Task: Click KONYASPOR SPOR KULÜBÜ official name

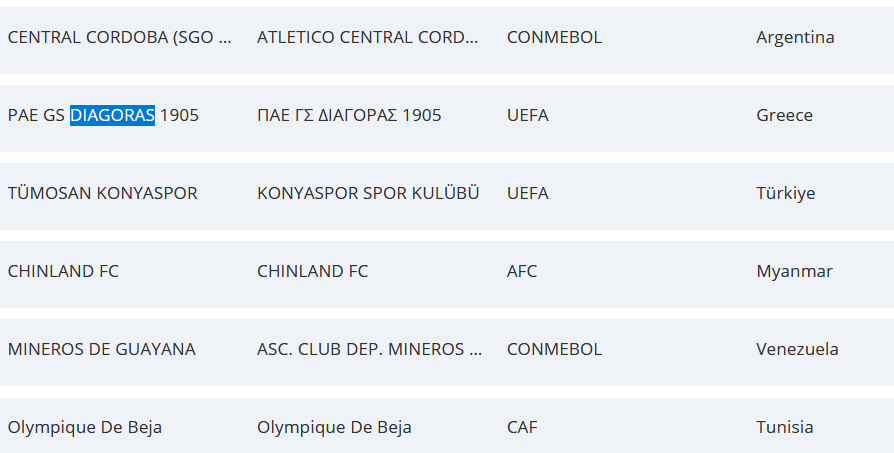Action: pyautogui.click(x=368, y=193)
